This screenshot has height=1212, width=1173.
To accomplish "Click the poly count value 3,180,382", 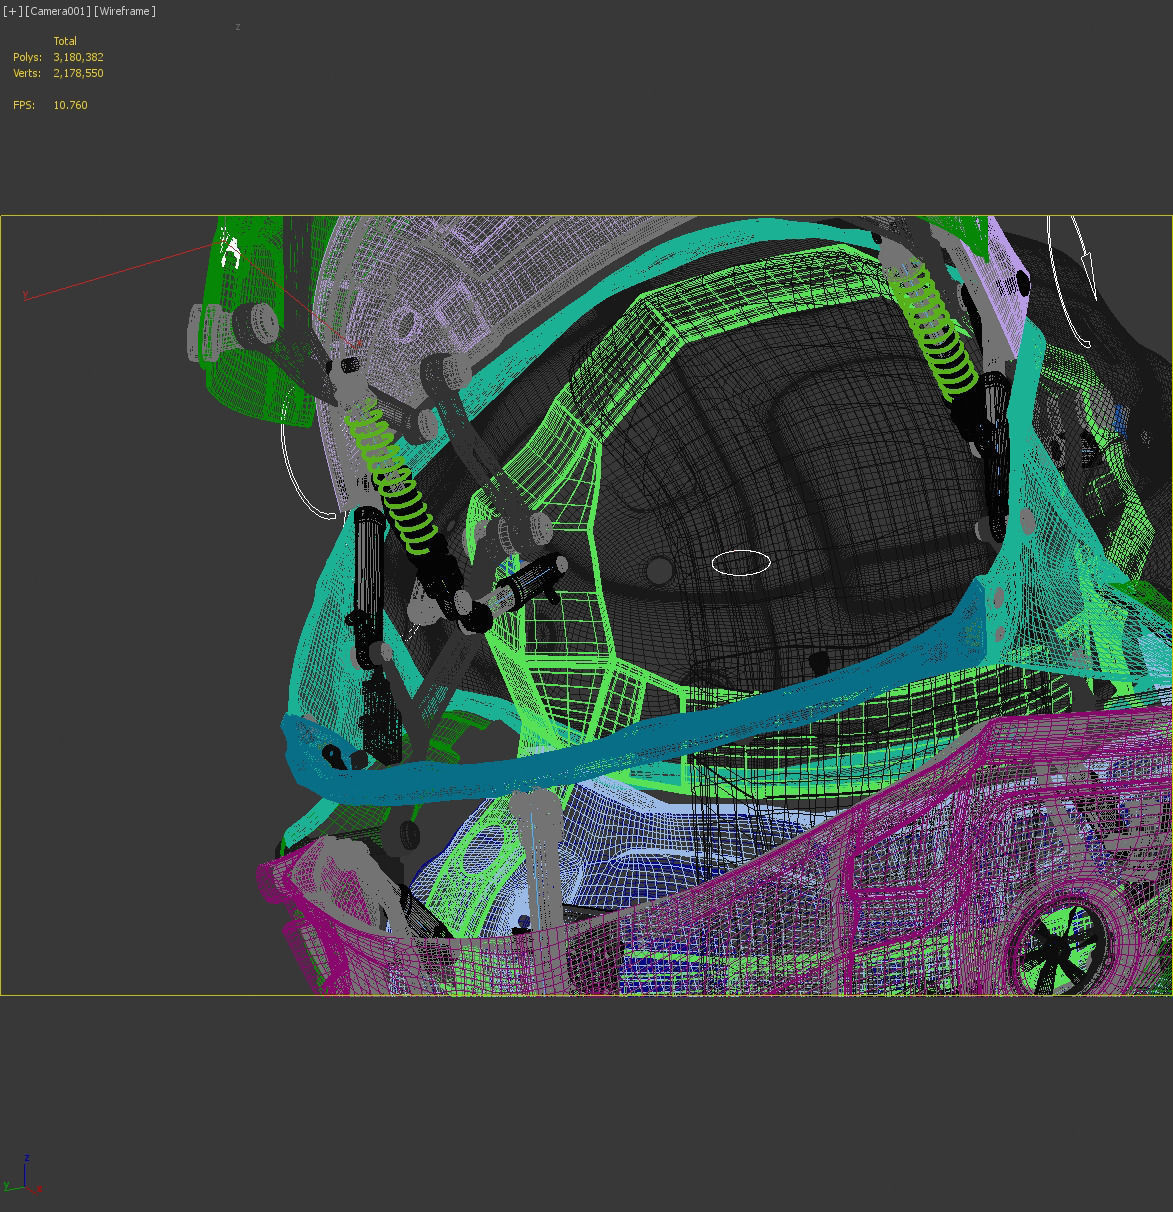I will click(x=79, y=57).
